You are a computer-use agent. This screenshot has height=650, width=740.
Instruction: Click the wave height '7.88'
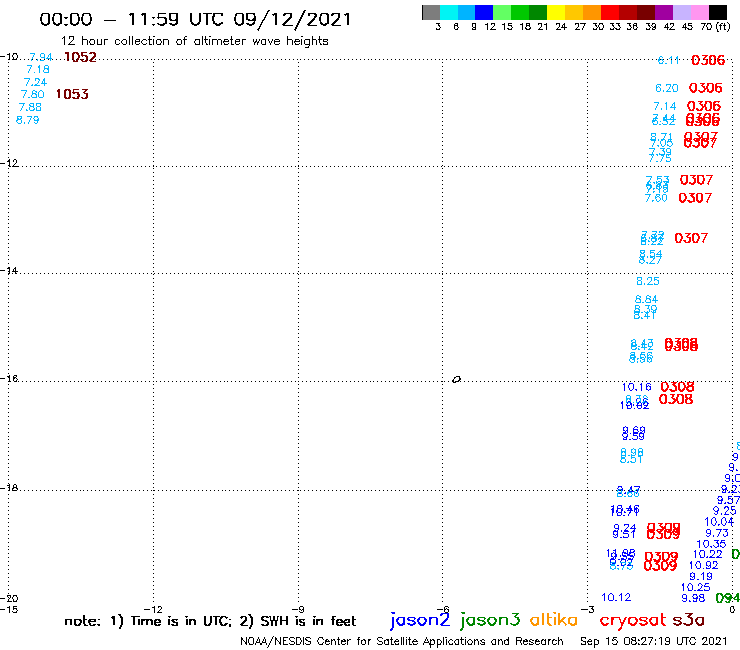(30, 107)
